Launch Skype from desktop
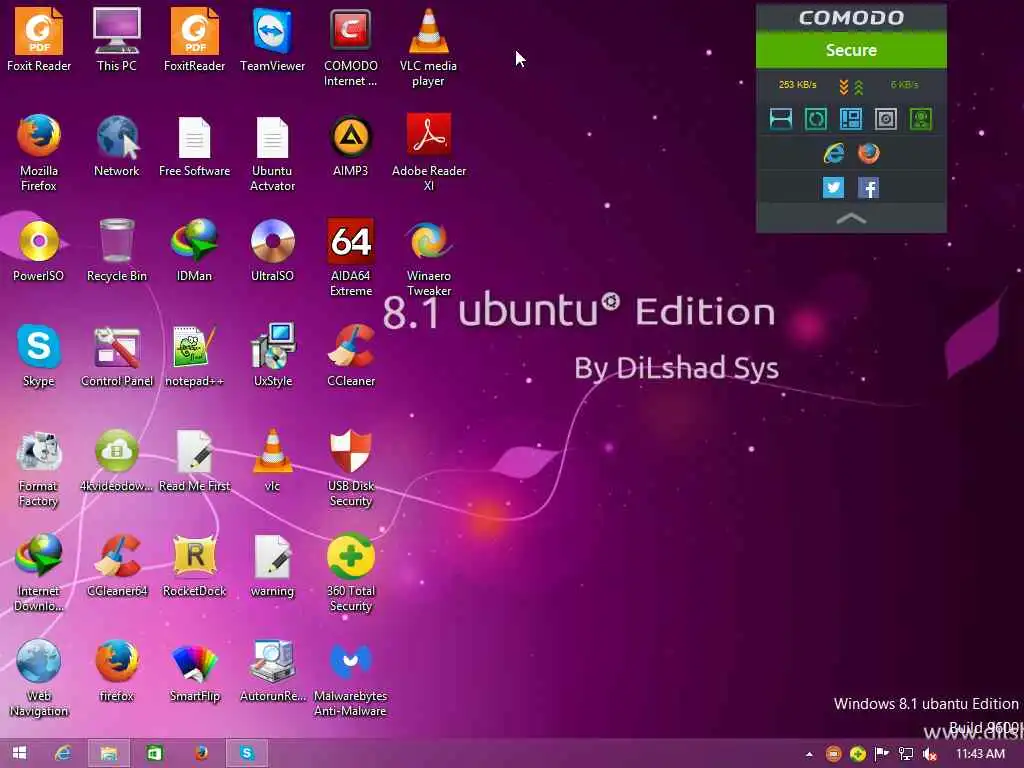Screen dimensions: 1024x768 (39, 355)
